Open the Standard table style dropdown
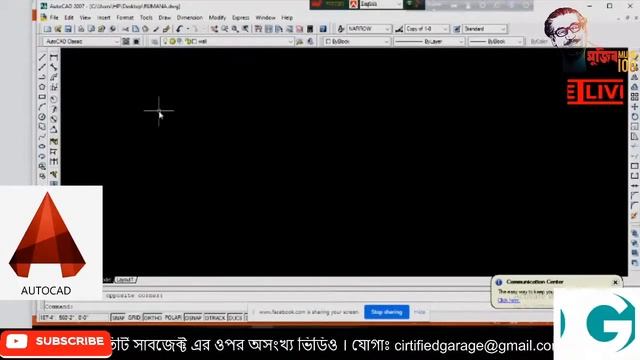The width and height of the screenshot is (640, 360). pos(484,29)
